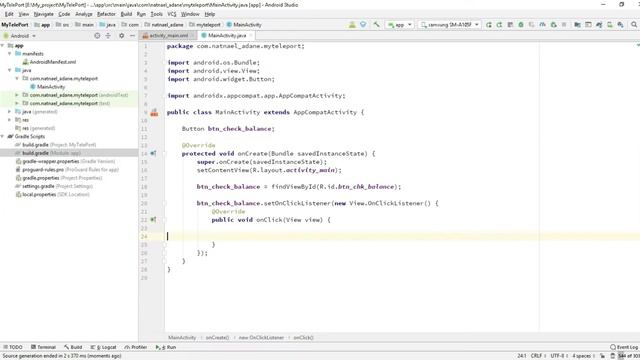
Task: Collapse the Gradle Scripts node
Action: 2,136
